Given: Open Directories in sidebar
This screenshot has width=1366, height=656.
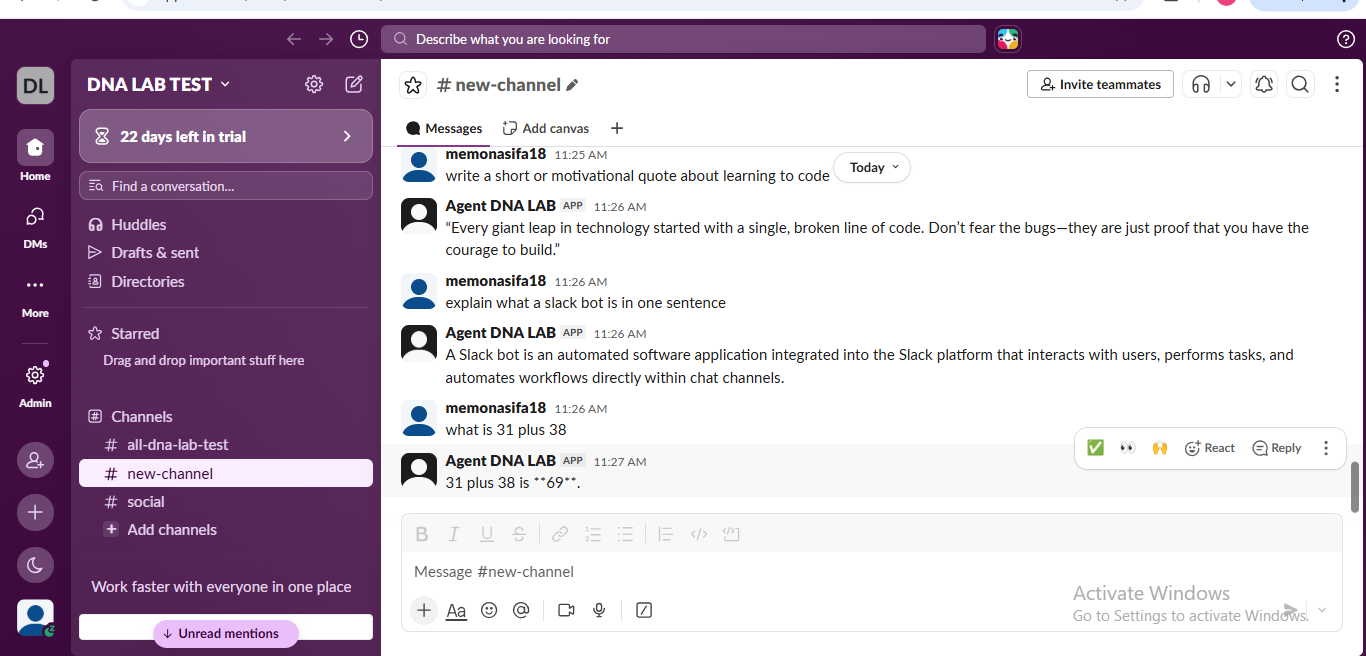Looking at the screenshot, I should [x=226, y=282].
